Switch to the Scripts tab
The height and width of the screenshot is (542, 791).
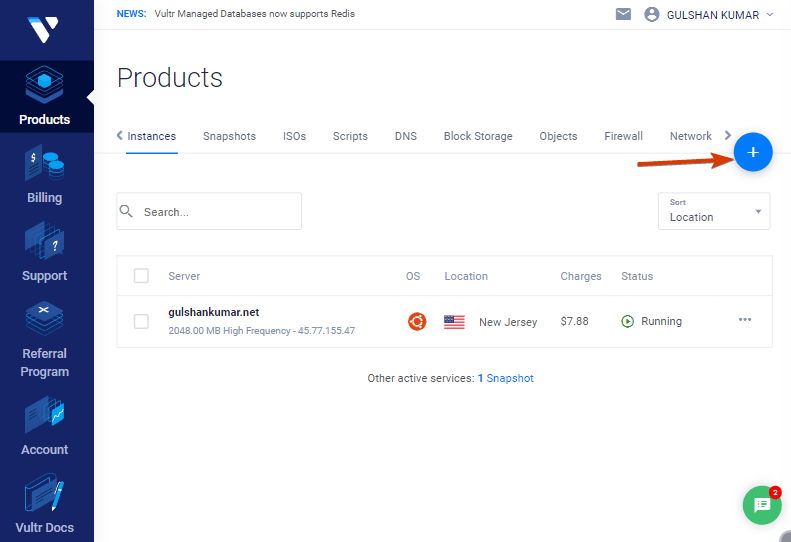tap(350, 136)
